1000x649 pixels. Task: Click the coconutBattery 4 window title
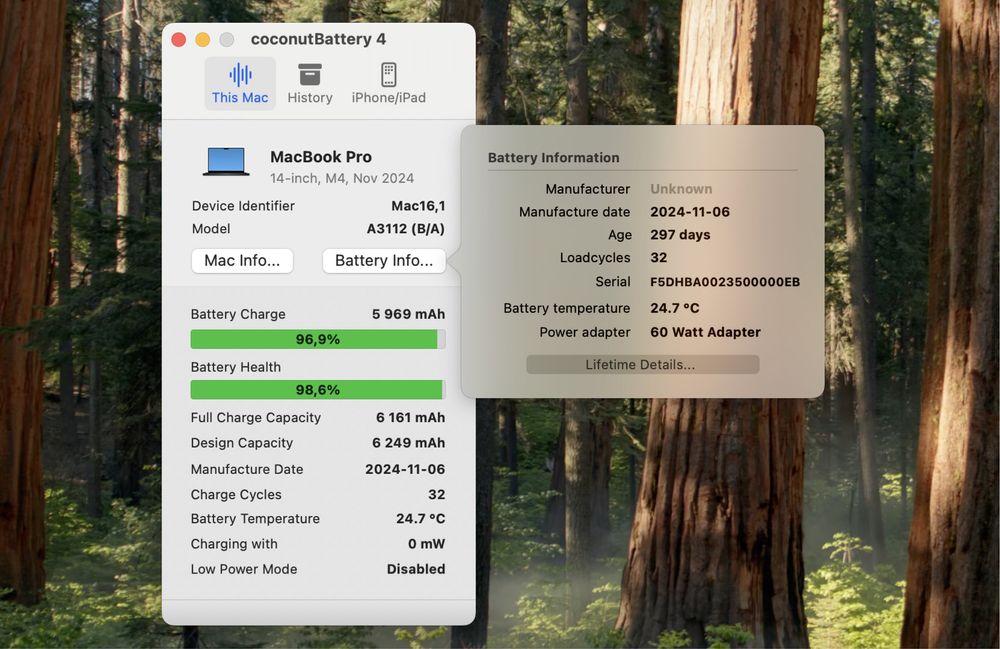318,39
